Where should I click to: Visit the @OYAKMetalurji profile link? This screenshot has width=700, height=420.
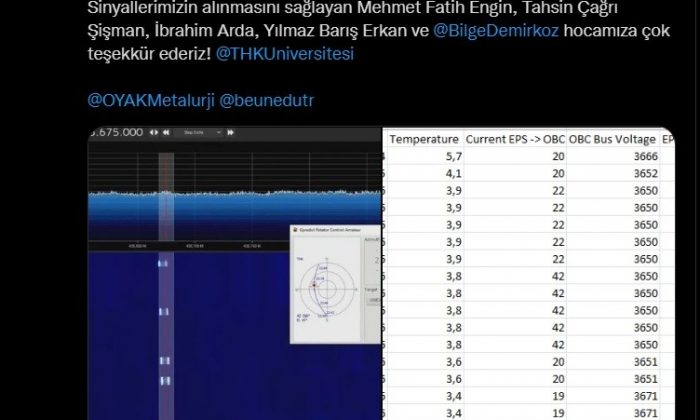tap(150, 101)
